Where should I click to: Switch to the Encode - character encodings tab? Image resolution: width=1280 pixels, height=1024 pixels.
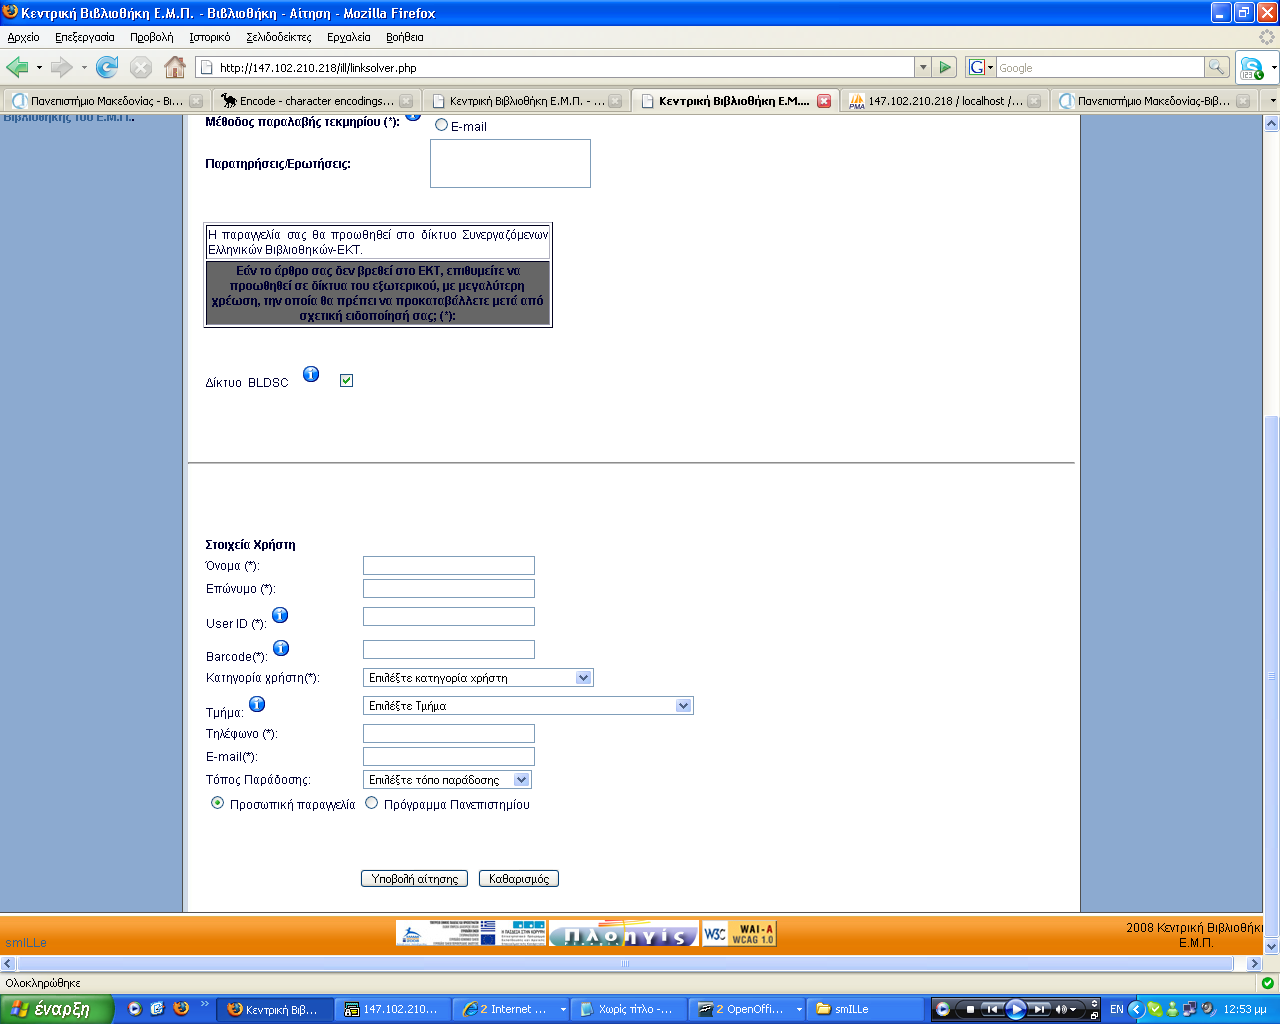[316, 101]
